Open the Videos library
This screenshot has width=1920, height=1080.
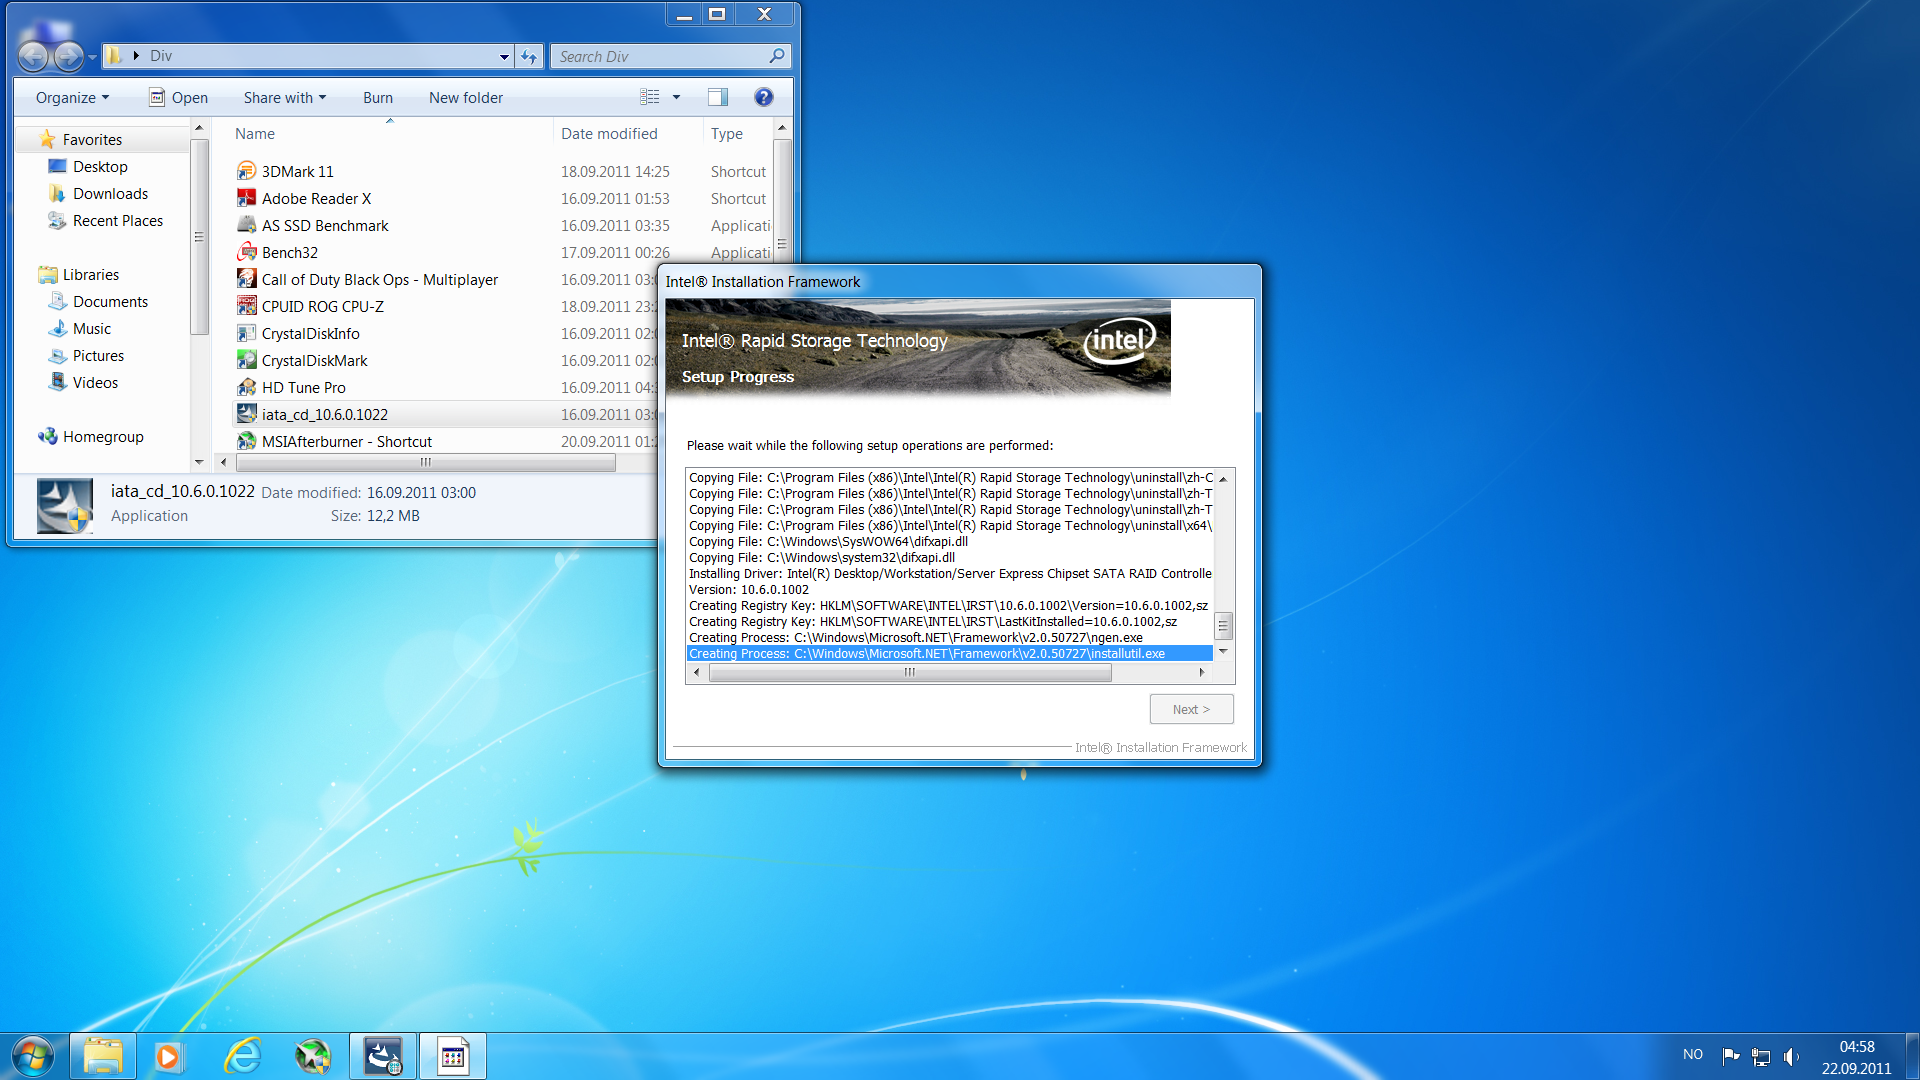[95, 382]
